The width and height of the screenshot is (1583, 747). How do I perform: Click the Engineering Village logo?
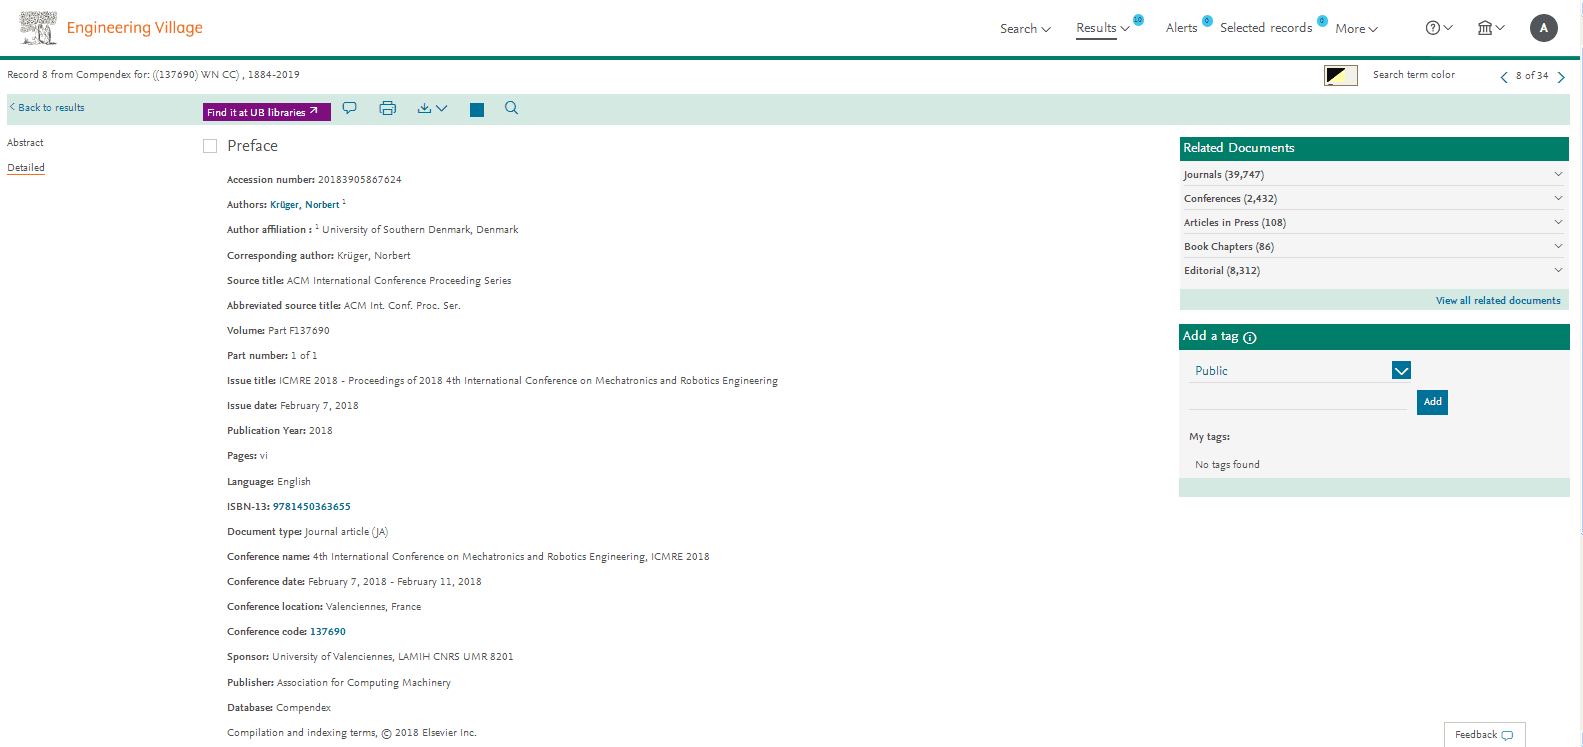pos(111,28)
